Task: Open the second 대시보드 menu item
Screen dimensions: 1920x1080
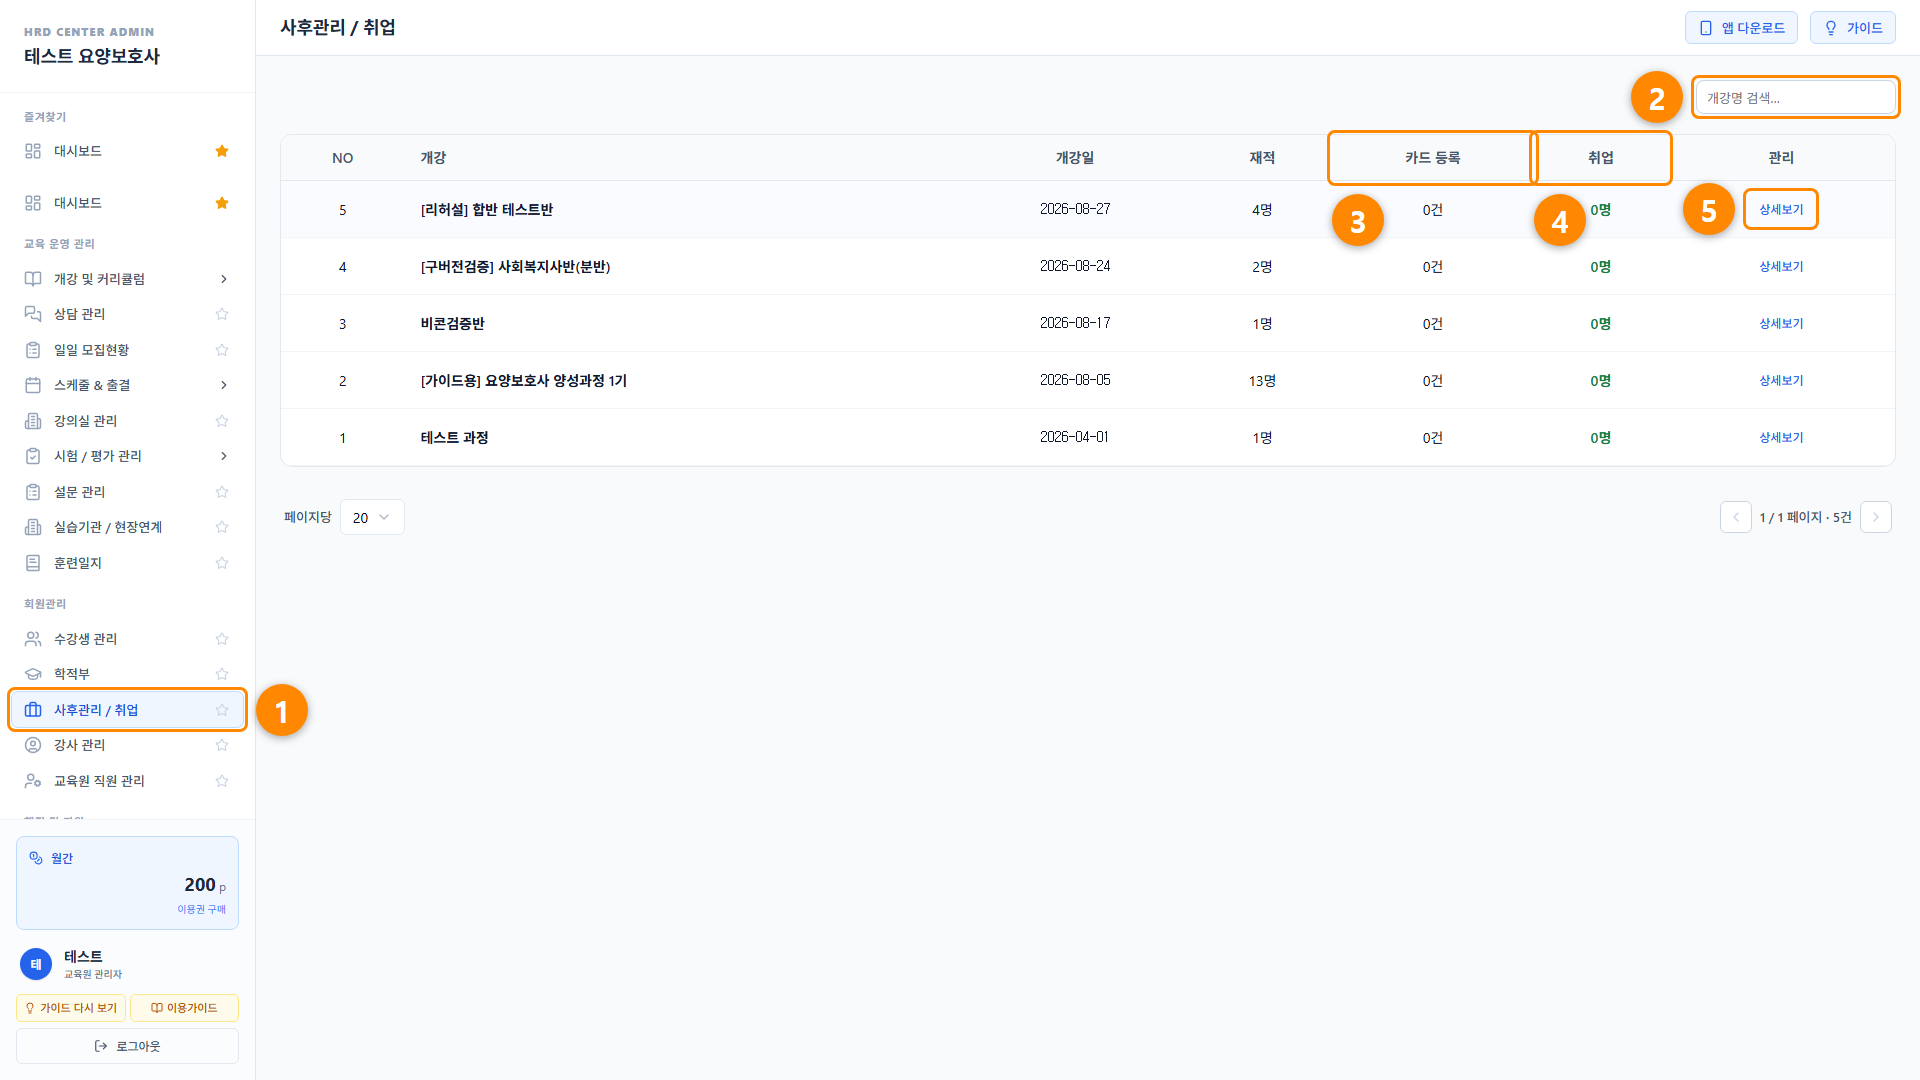Action: pyautogui.click(x=127, y=203)
